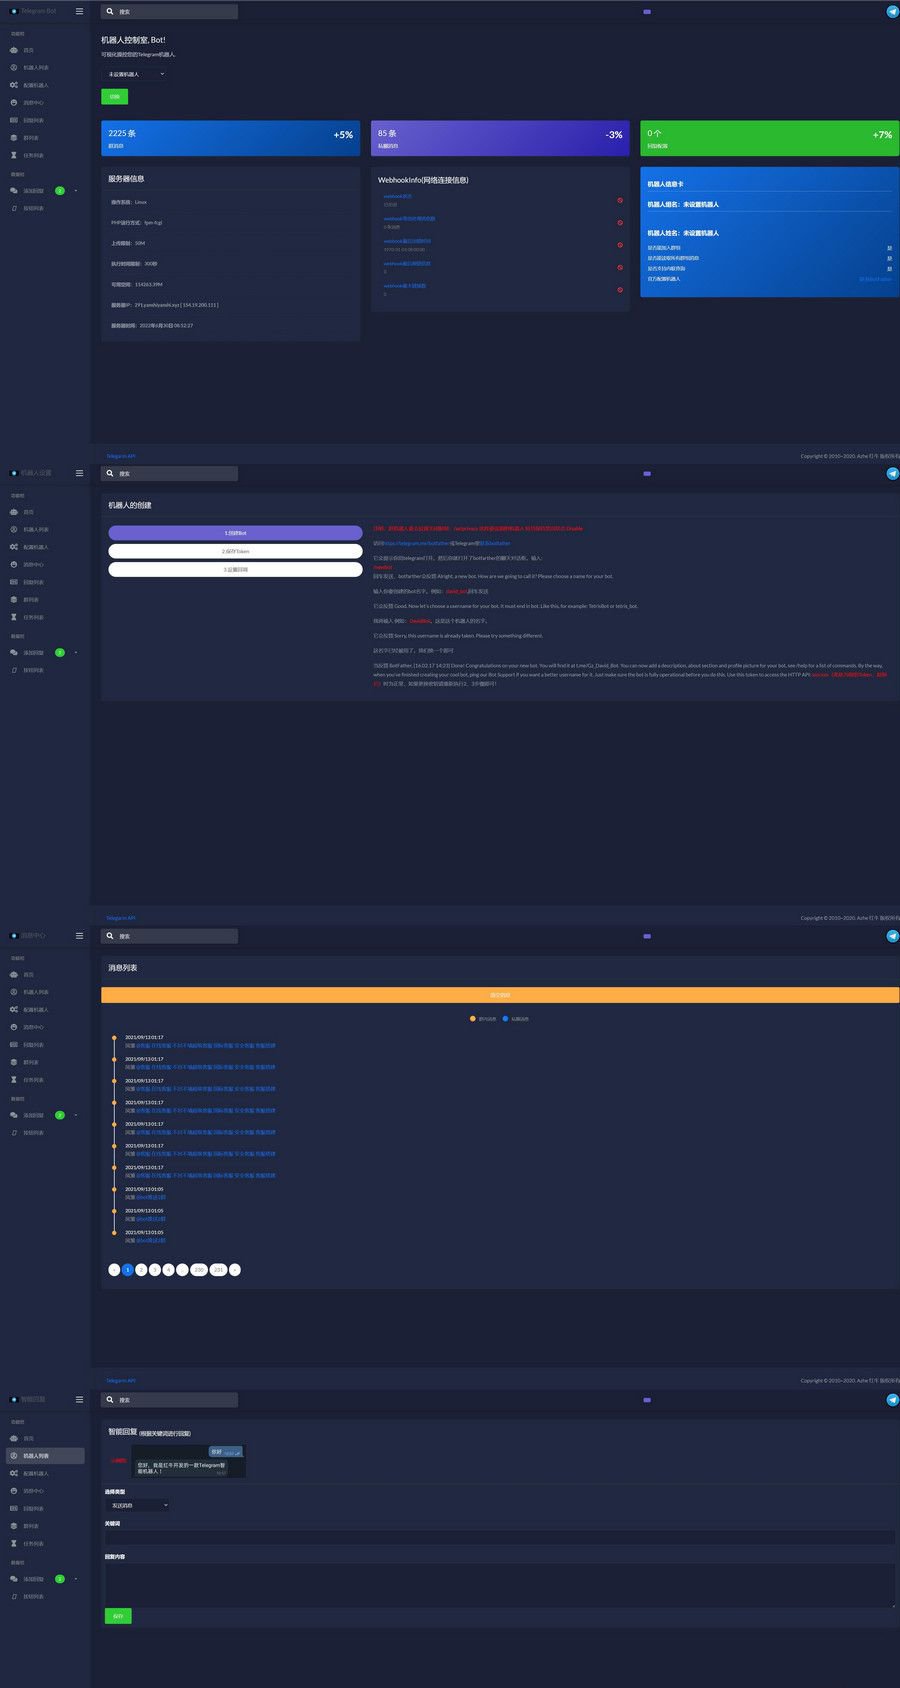Image resolution: width=900 pixels, height=1688 pixels.
Task: Click the 关键词 input field on the 智能回复 form
Action: coord(499,1538)
